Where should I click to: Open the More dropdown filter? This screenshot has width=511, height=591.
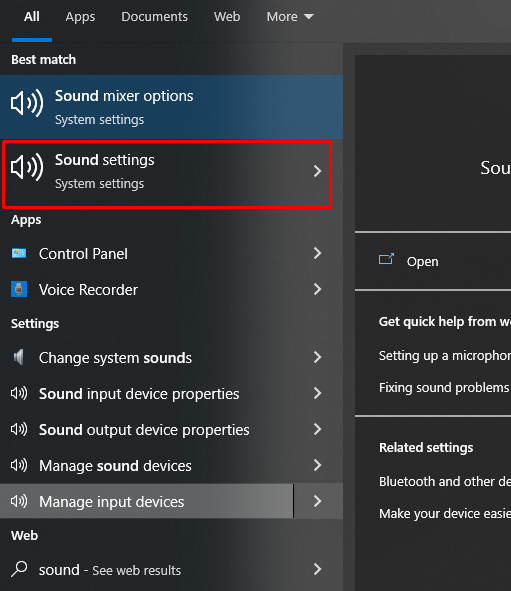coord(290,17)
